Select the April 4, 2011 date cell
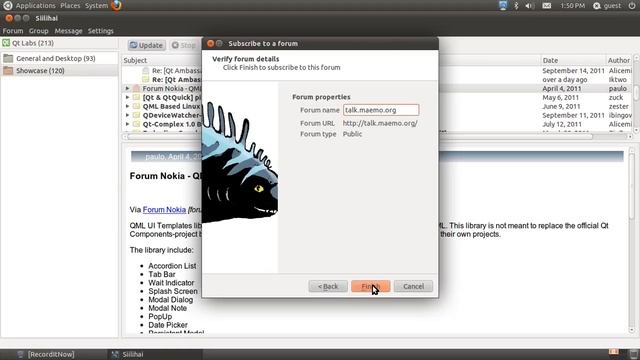The height and width of the screenshot is (360, 640). (x=562, y=89)
